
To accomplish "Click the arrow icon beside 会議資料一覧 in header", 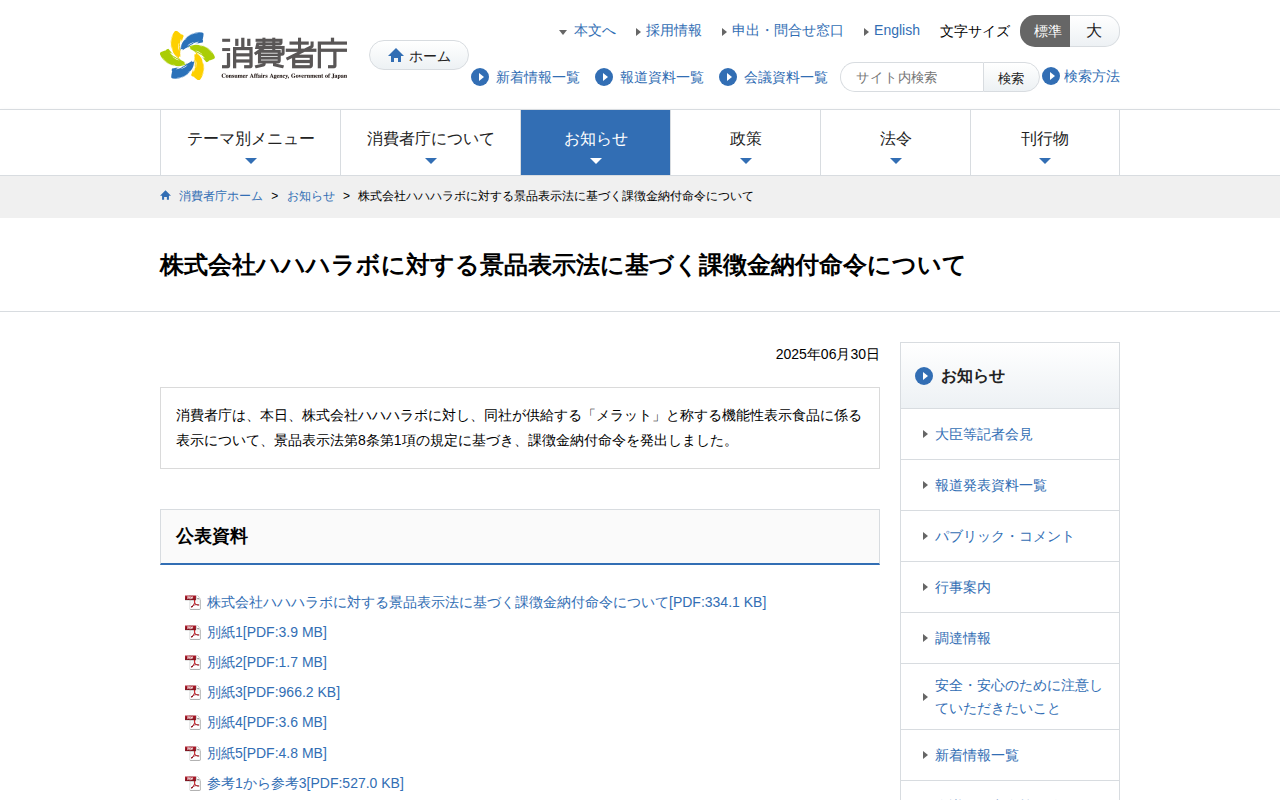I will click(728, 77).
